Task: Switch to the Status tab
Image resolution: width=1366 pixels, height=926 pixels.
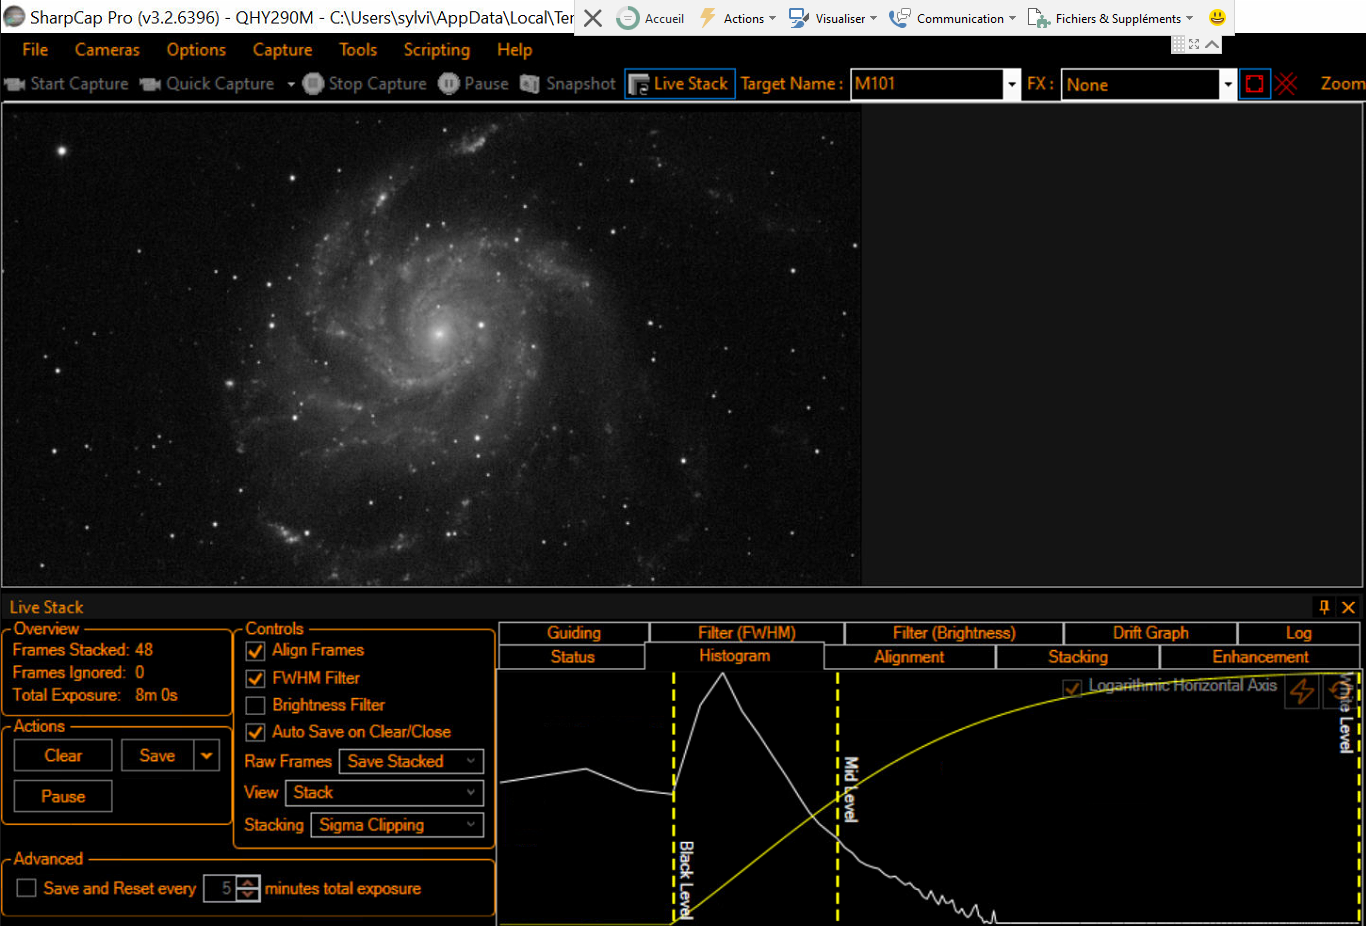Action: (572, 657)
